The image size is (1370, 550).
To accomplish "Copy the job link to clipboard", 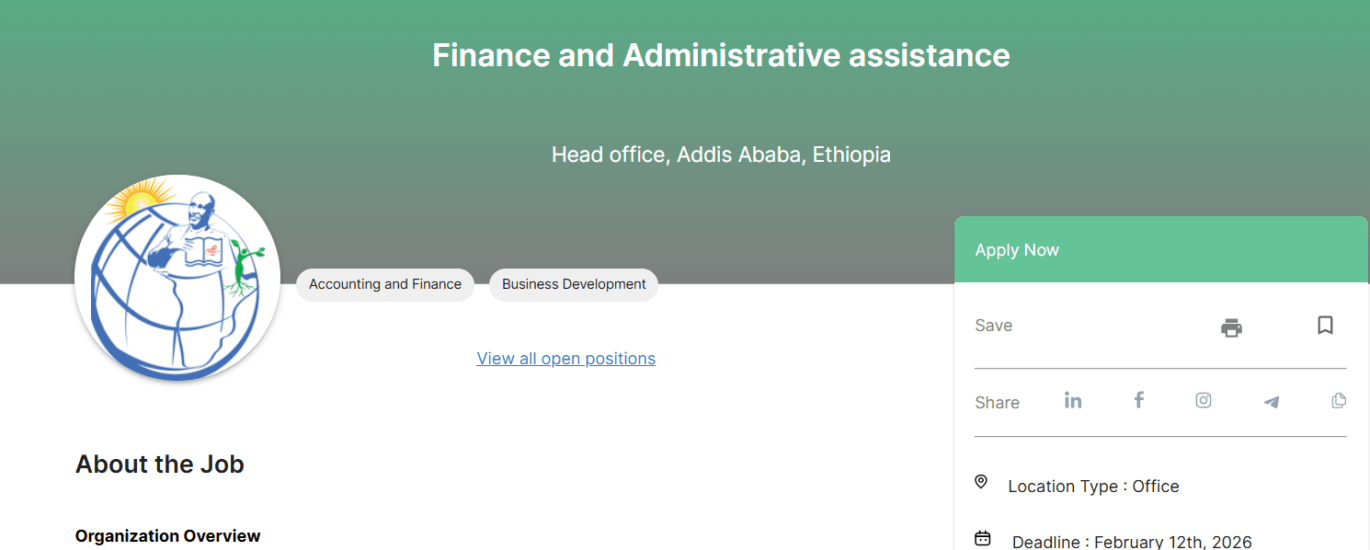I will pos(1338,401).
